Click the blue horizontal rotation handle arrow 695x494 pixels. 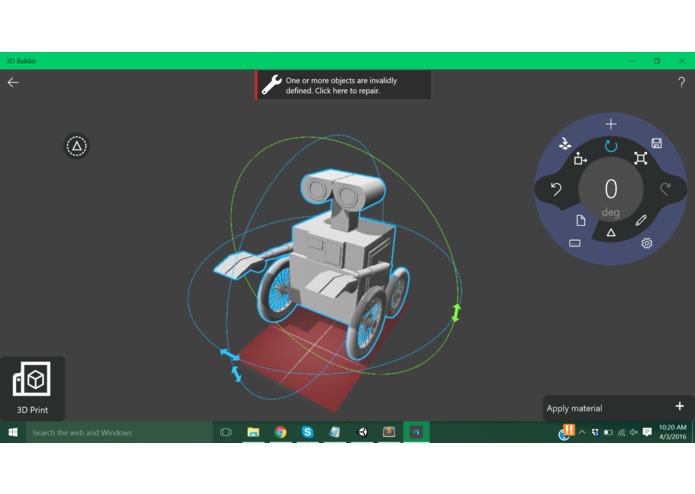pyautogui.click(x=230, y=354)
